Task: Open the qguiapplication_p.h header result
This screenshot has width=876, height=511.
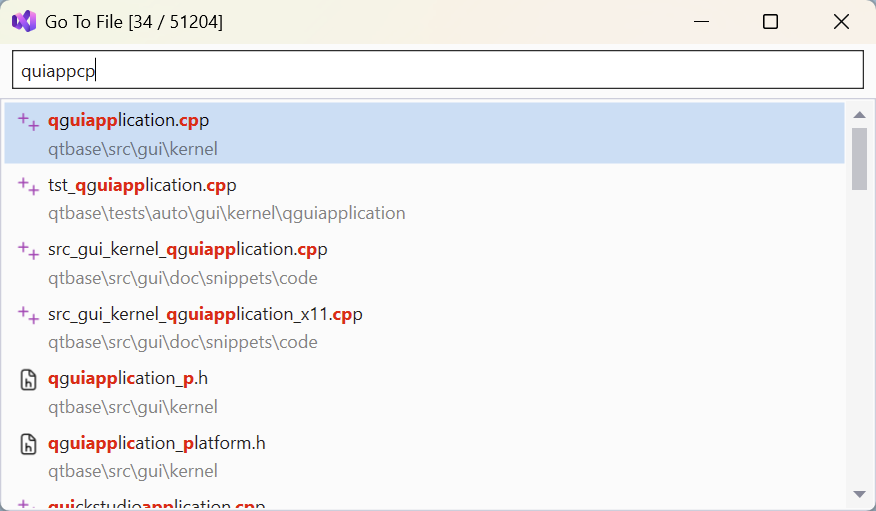Action: (x=128, y=378)
